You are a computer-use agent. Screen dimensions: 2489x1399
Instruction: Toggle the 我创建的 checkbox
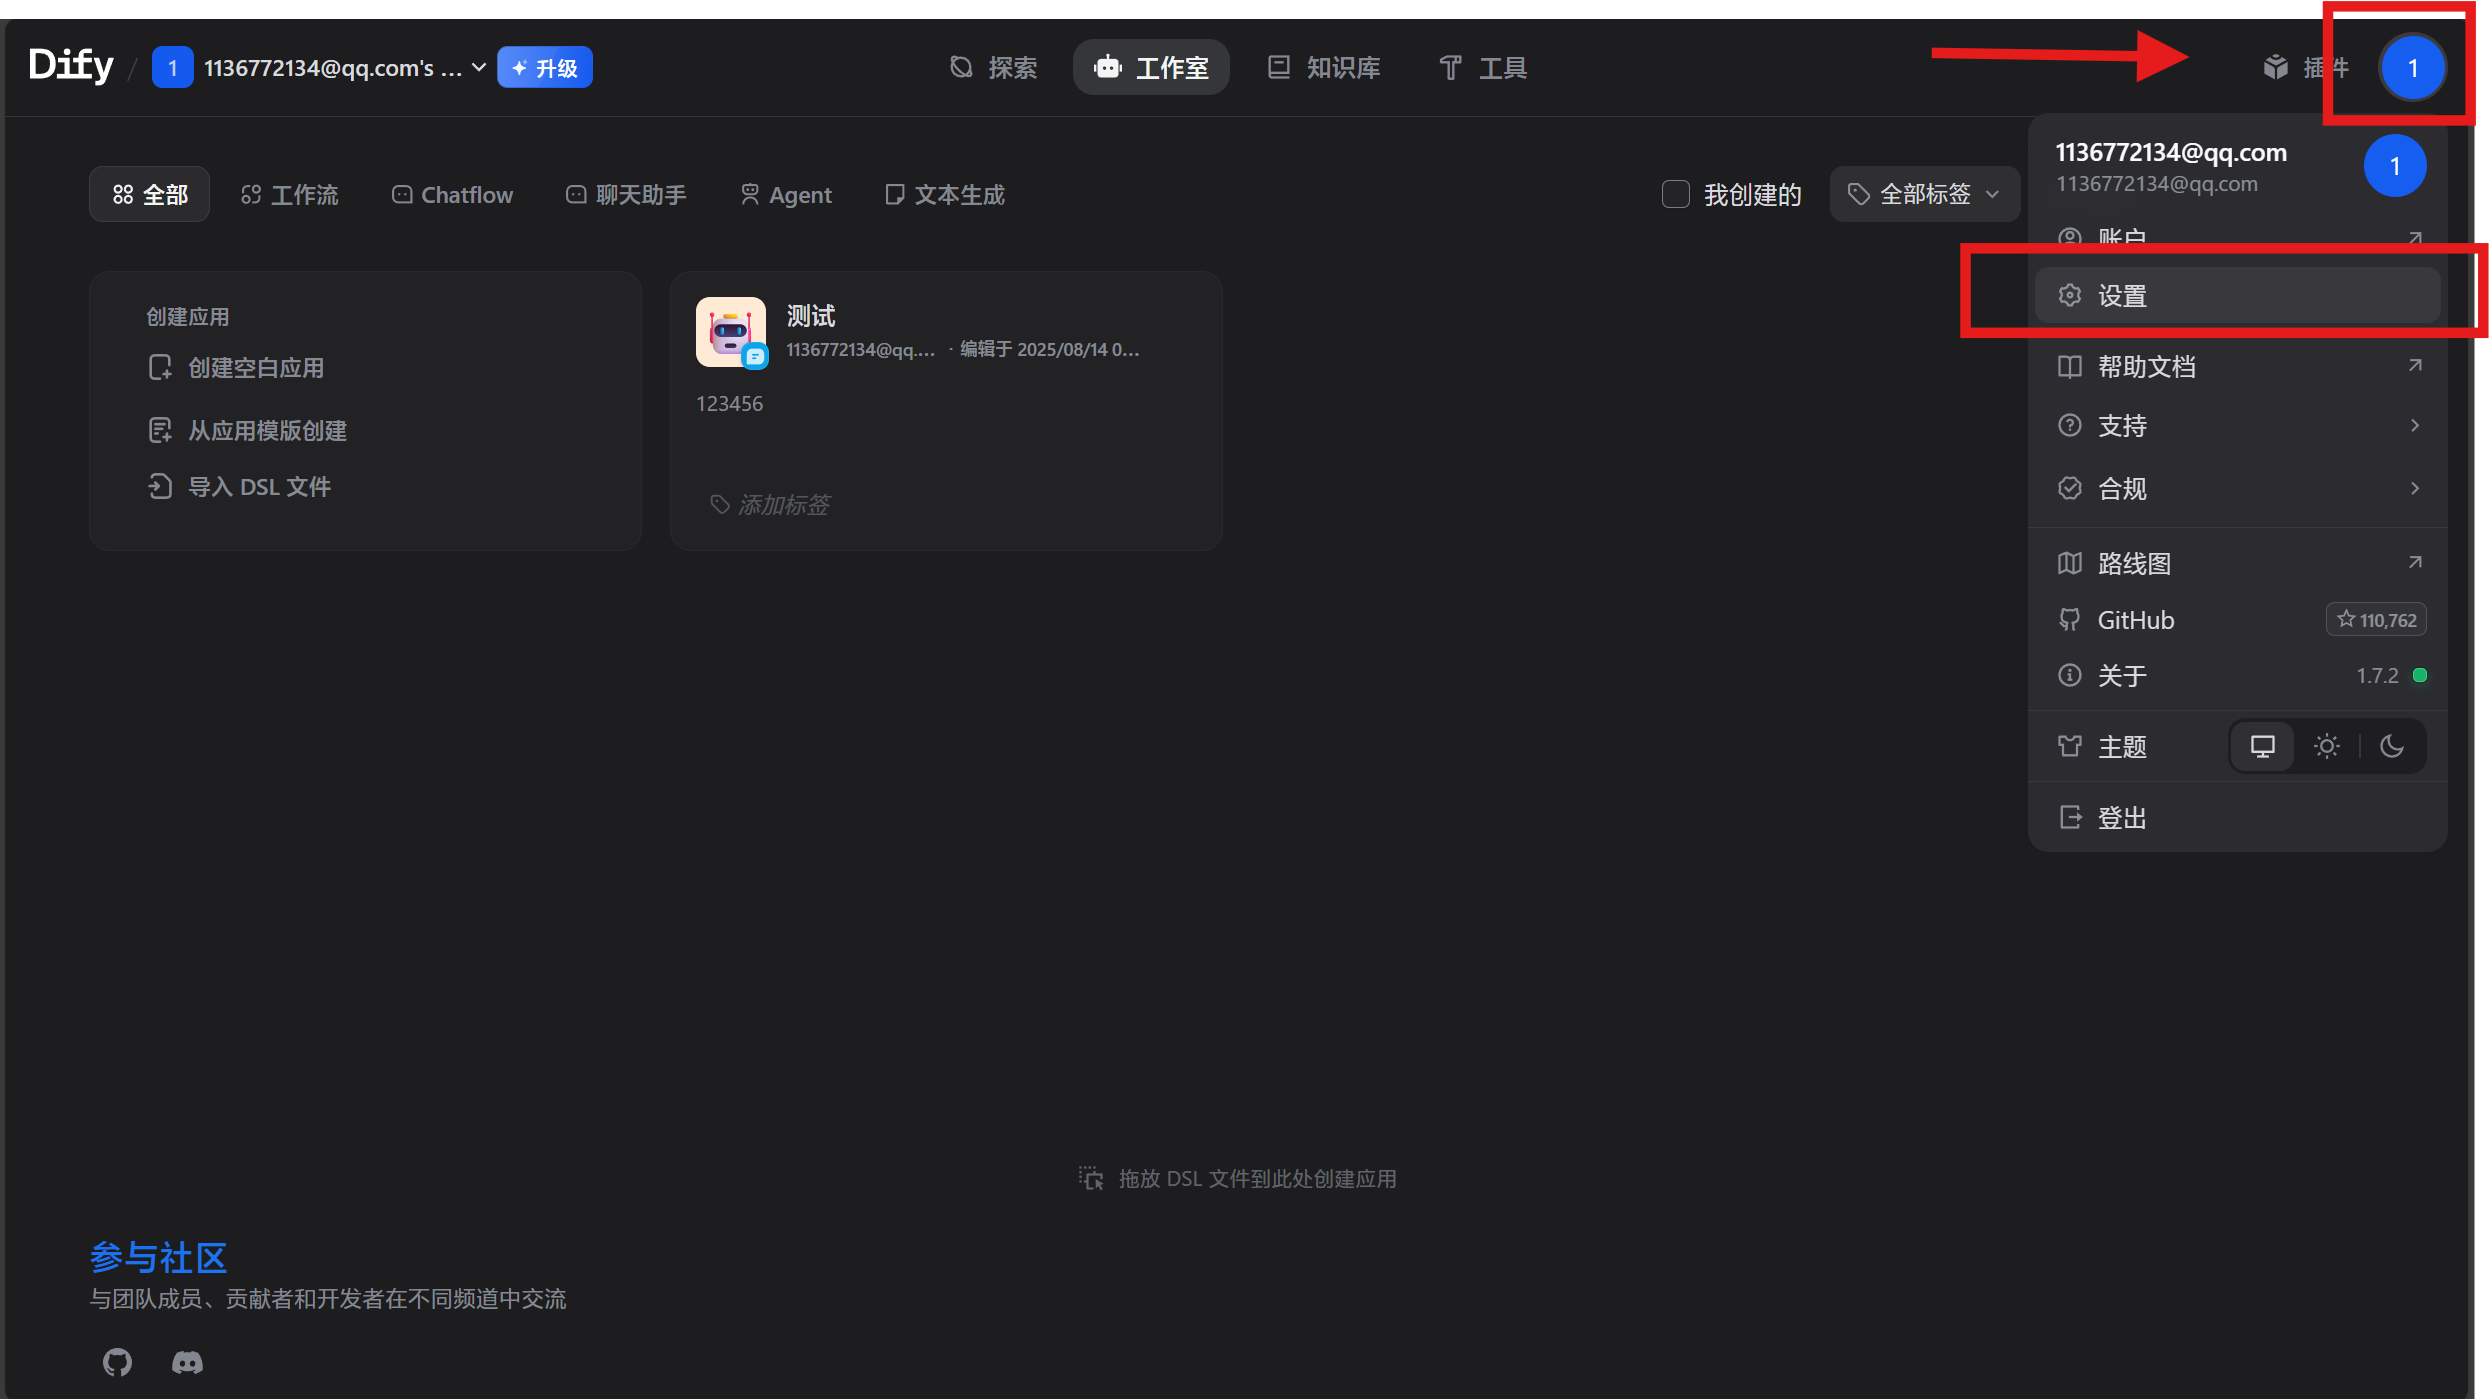pos(1675,194)
